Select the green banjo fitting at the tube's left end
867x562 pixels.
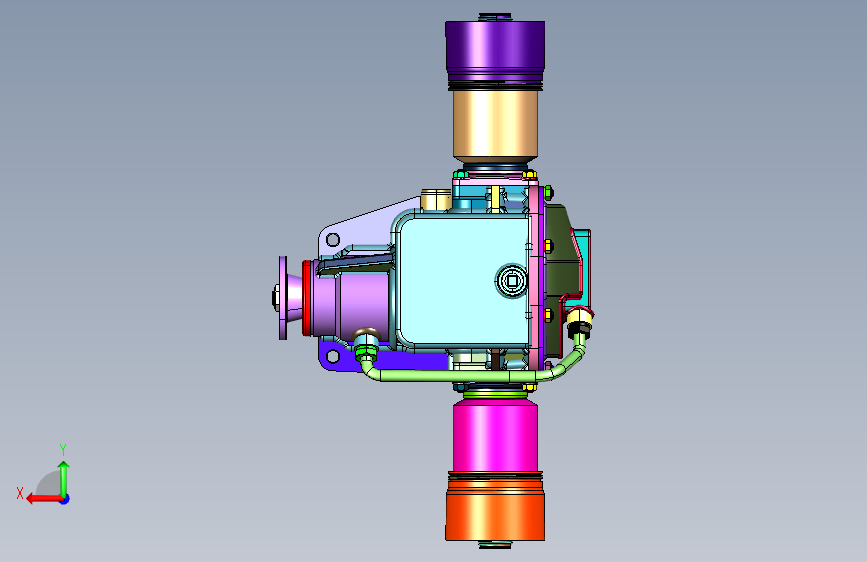[365, 350]
